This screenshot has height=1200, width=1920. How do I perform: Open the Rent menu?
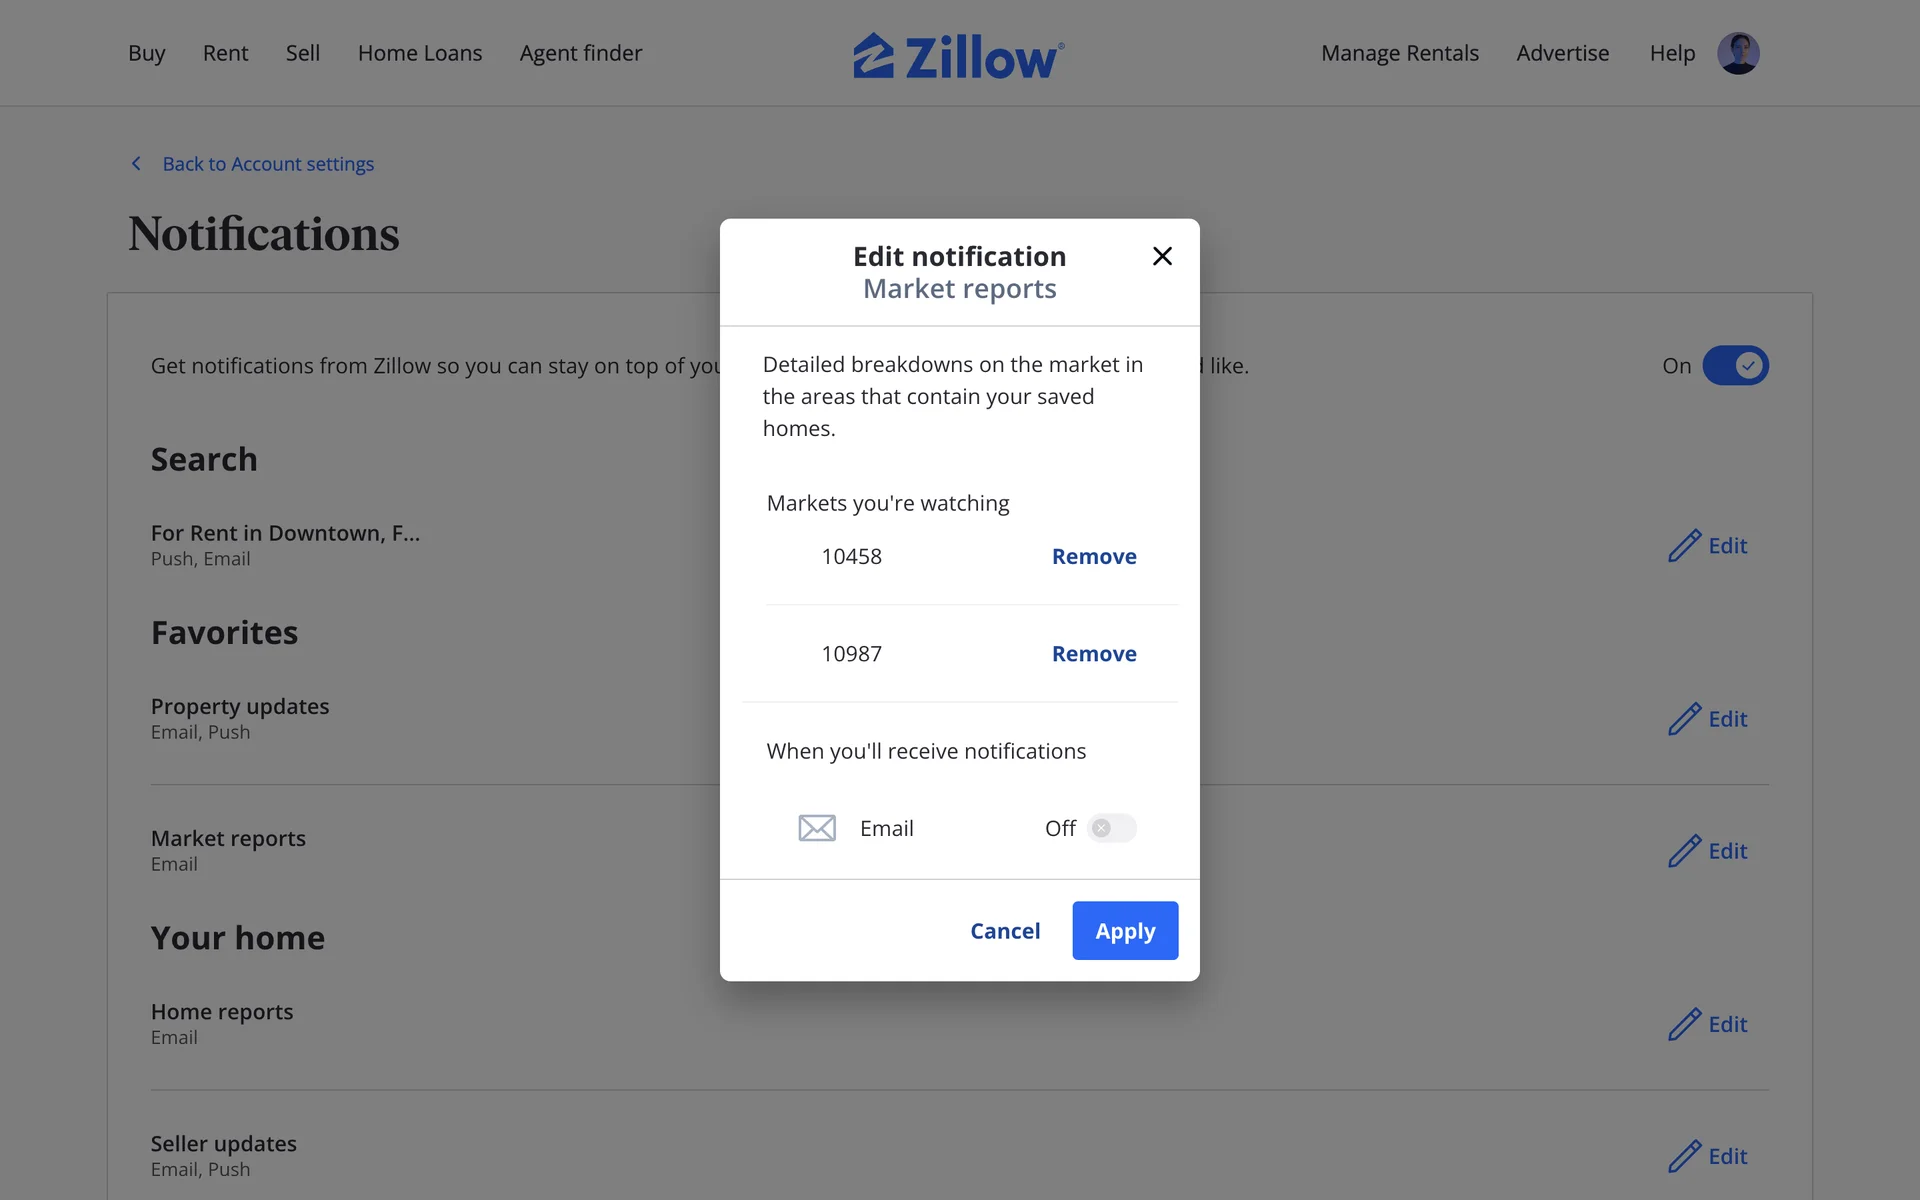click(225, 53)
